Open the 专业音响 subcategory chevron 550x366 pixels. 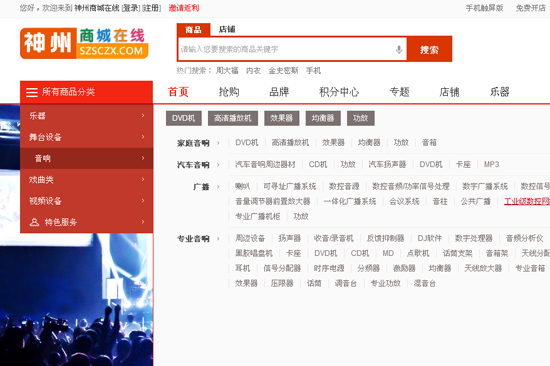(218, 239)
